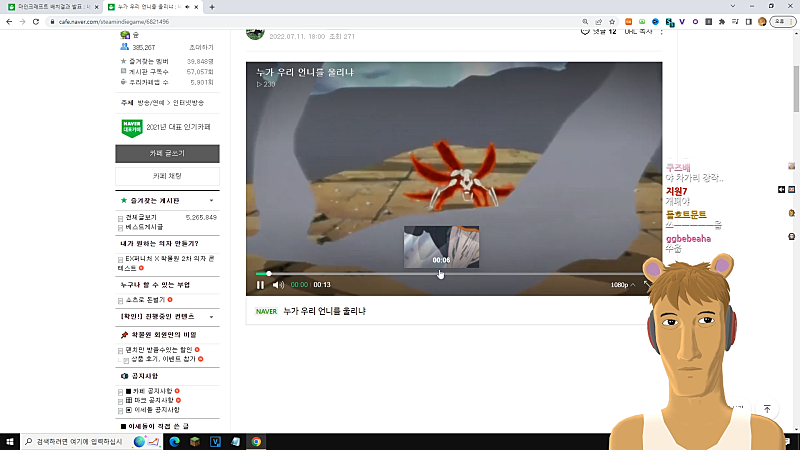Open the browser zoom magnifier icon

coord(585,21)
